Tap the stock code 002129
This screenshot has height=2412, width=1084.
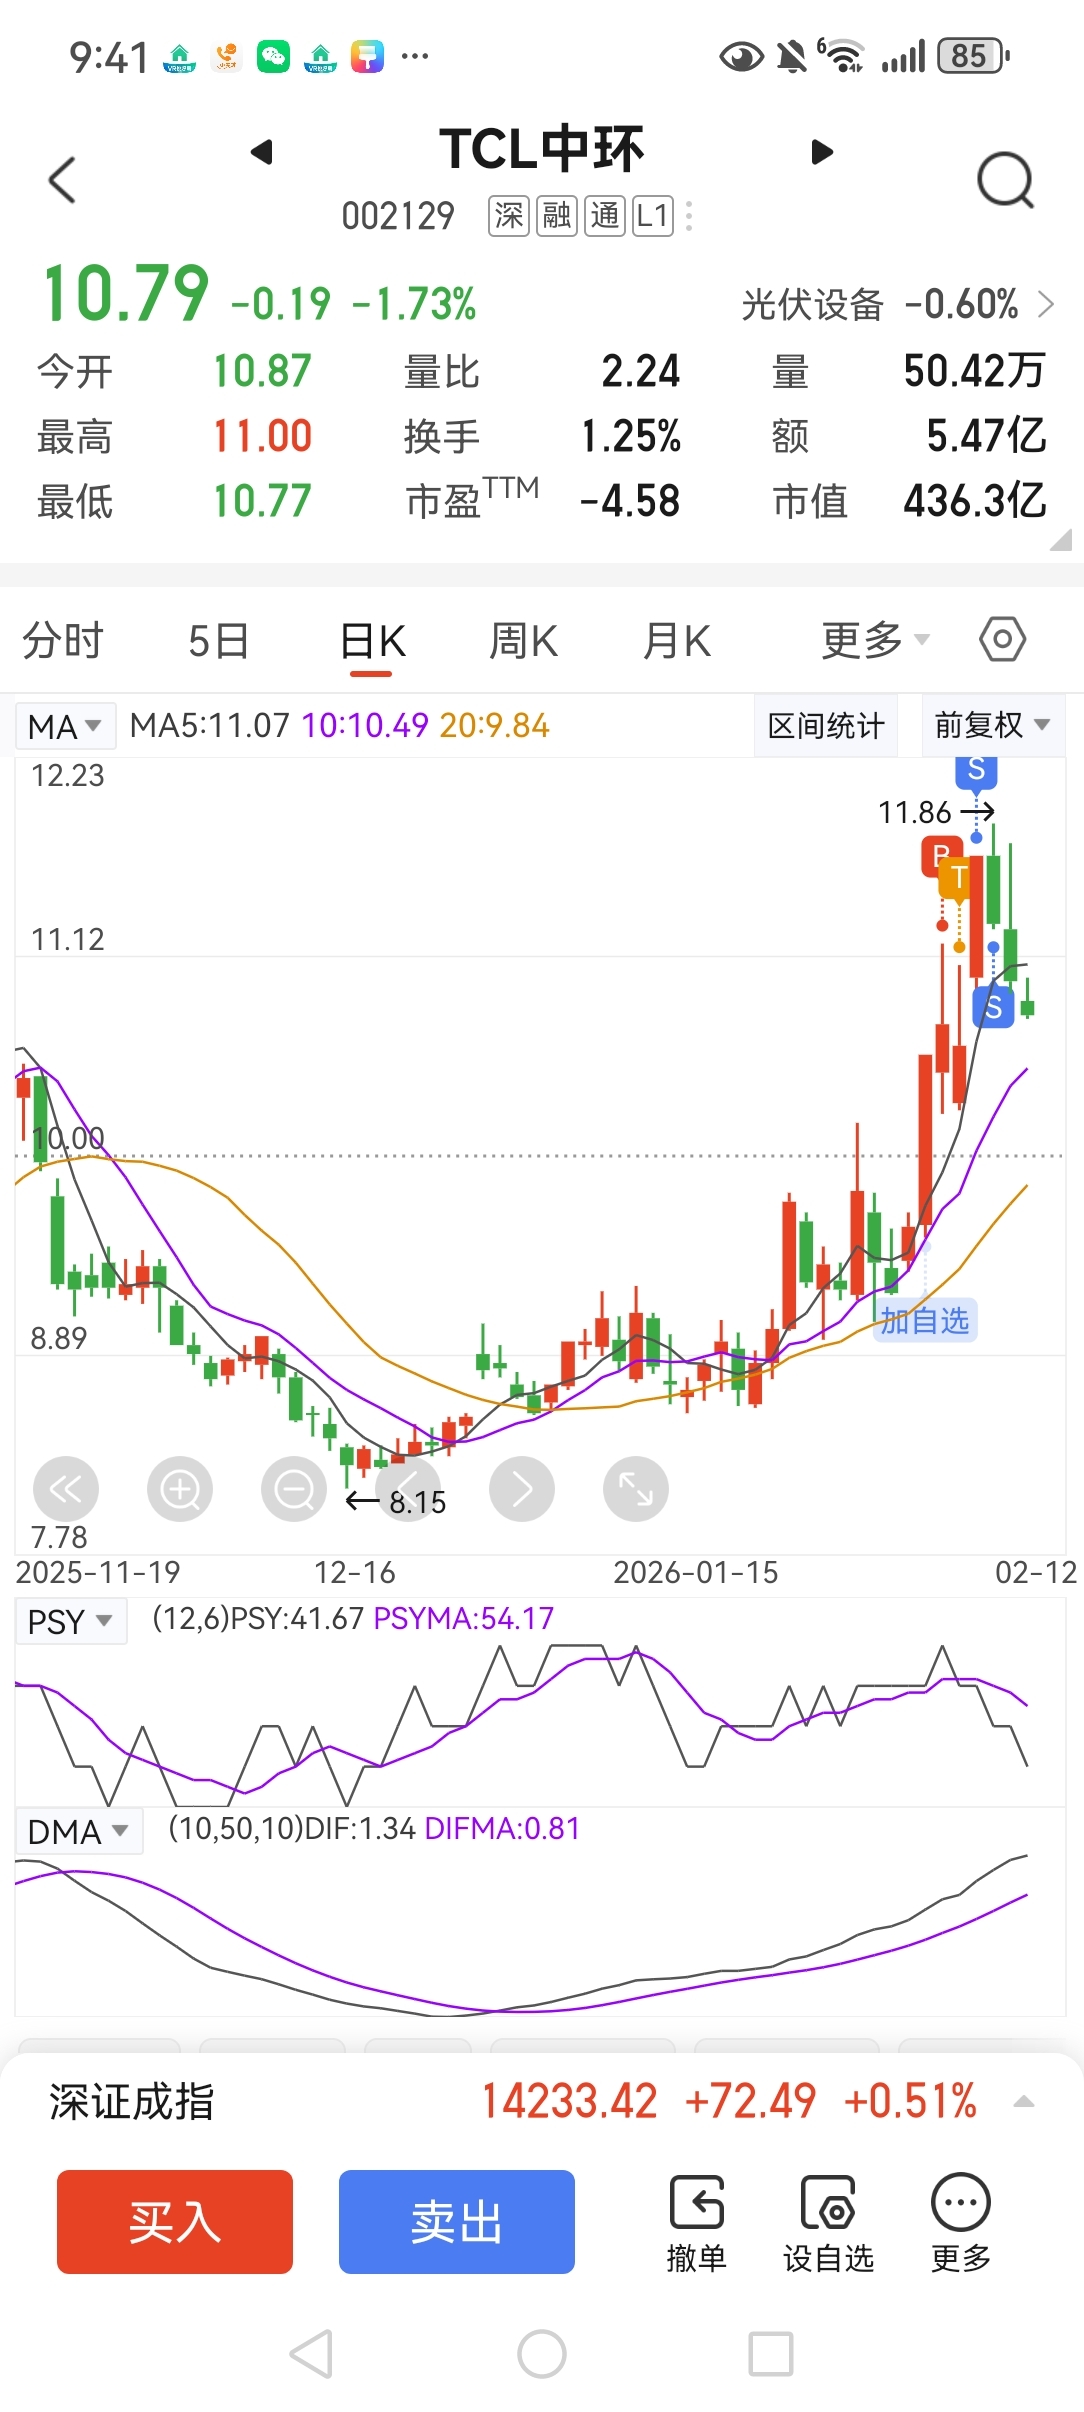(398, 216)
